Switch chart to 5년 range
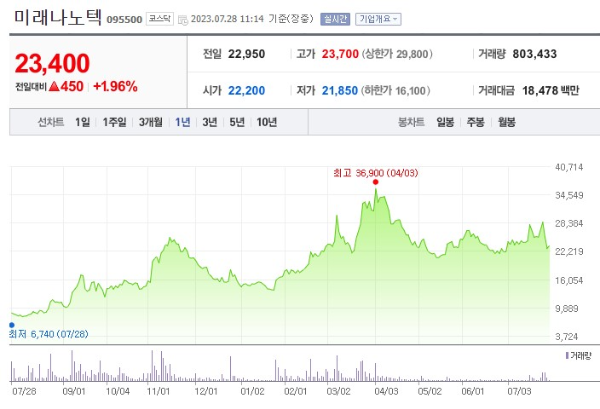Screen dimensions: 600x409 (x=237, y=122)
